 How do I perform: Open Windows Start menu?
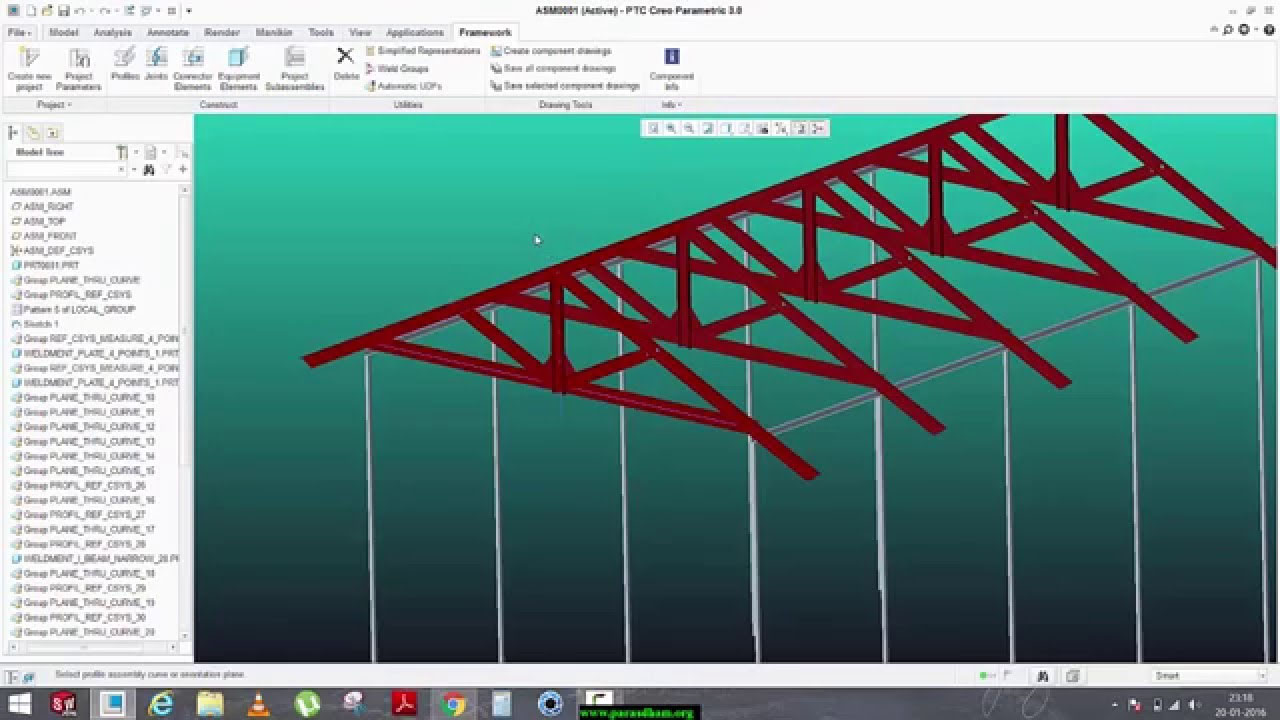click(x=19, y=704)
